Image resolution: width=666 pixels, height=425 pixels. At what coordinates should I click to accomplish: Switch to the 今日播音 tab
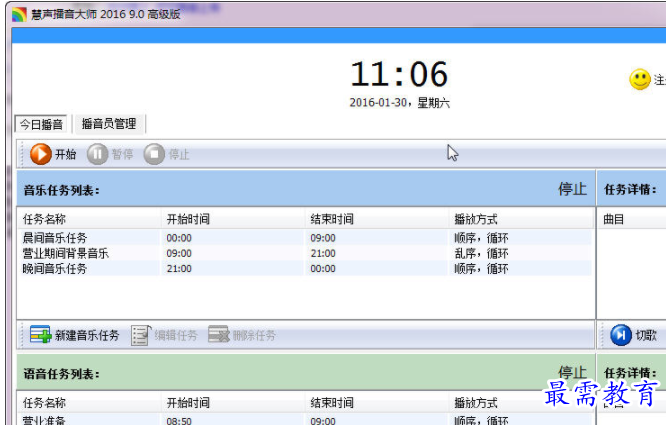[x=41, y=124]
